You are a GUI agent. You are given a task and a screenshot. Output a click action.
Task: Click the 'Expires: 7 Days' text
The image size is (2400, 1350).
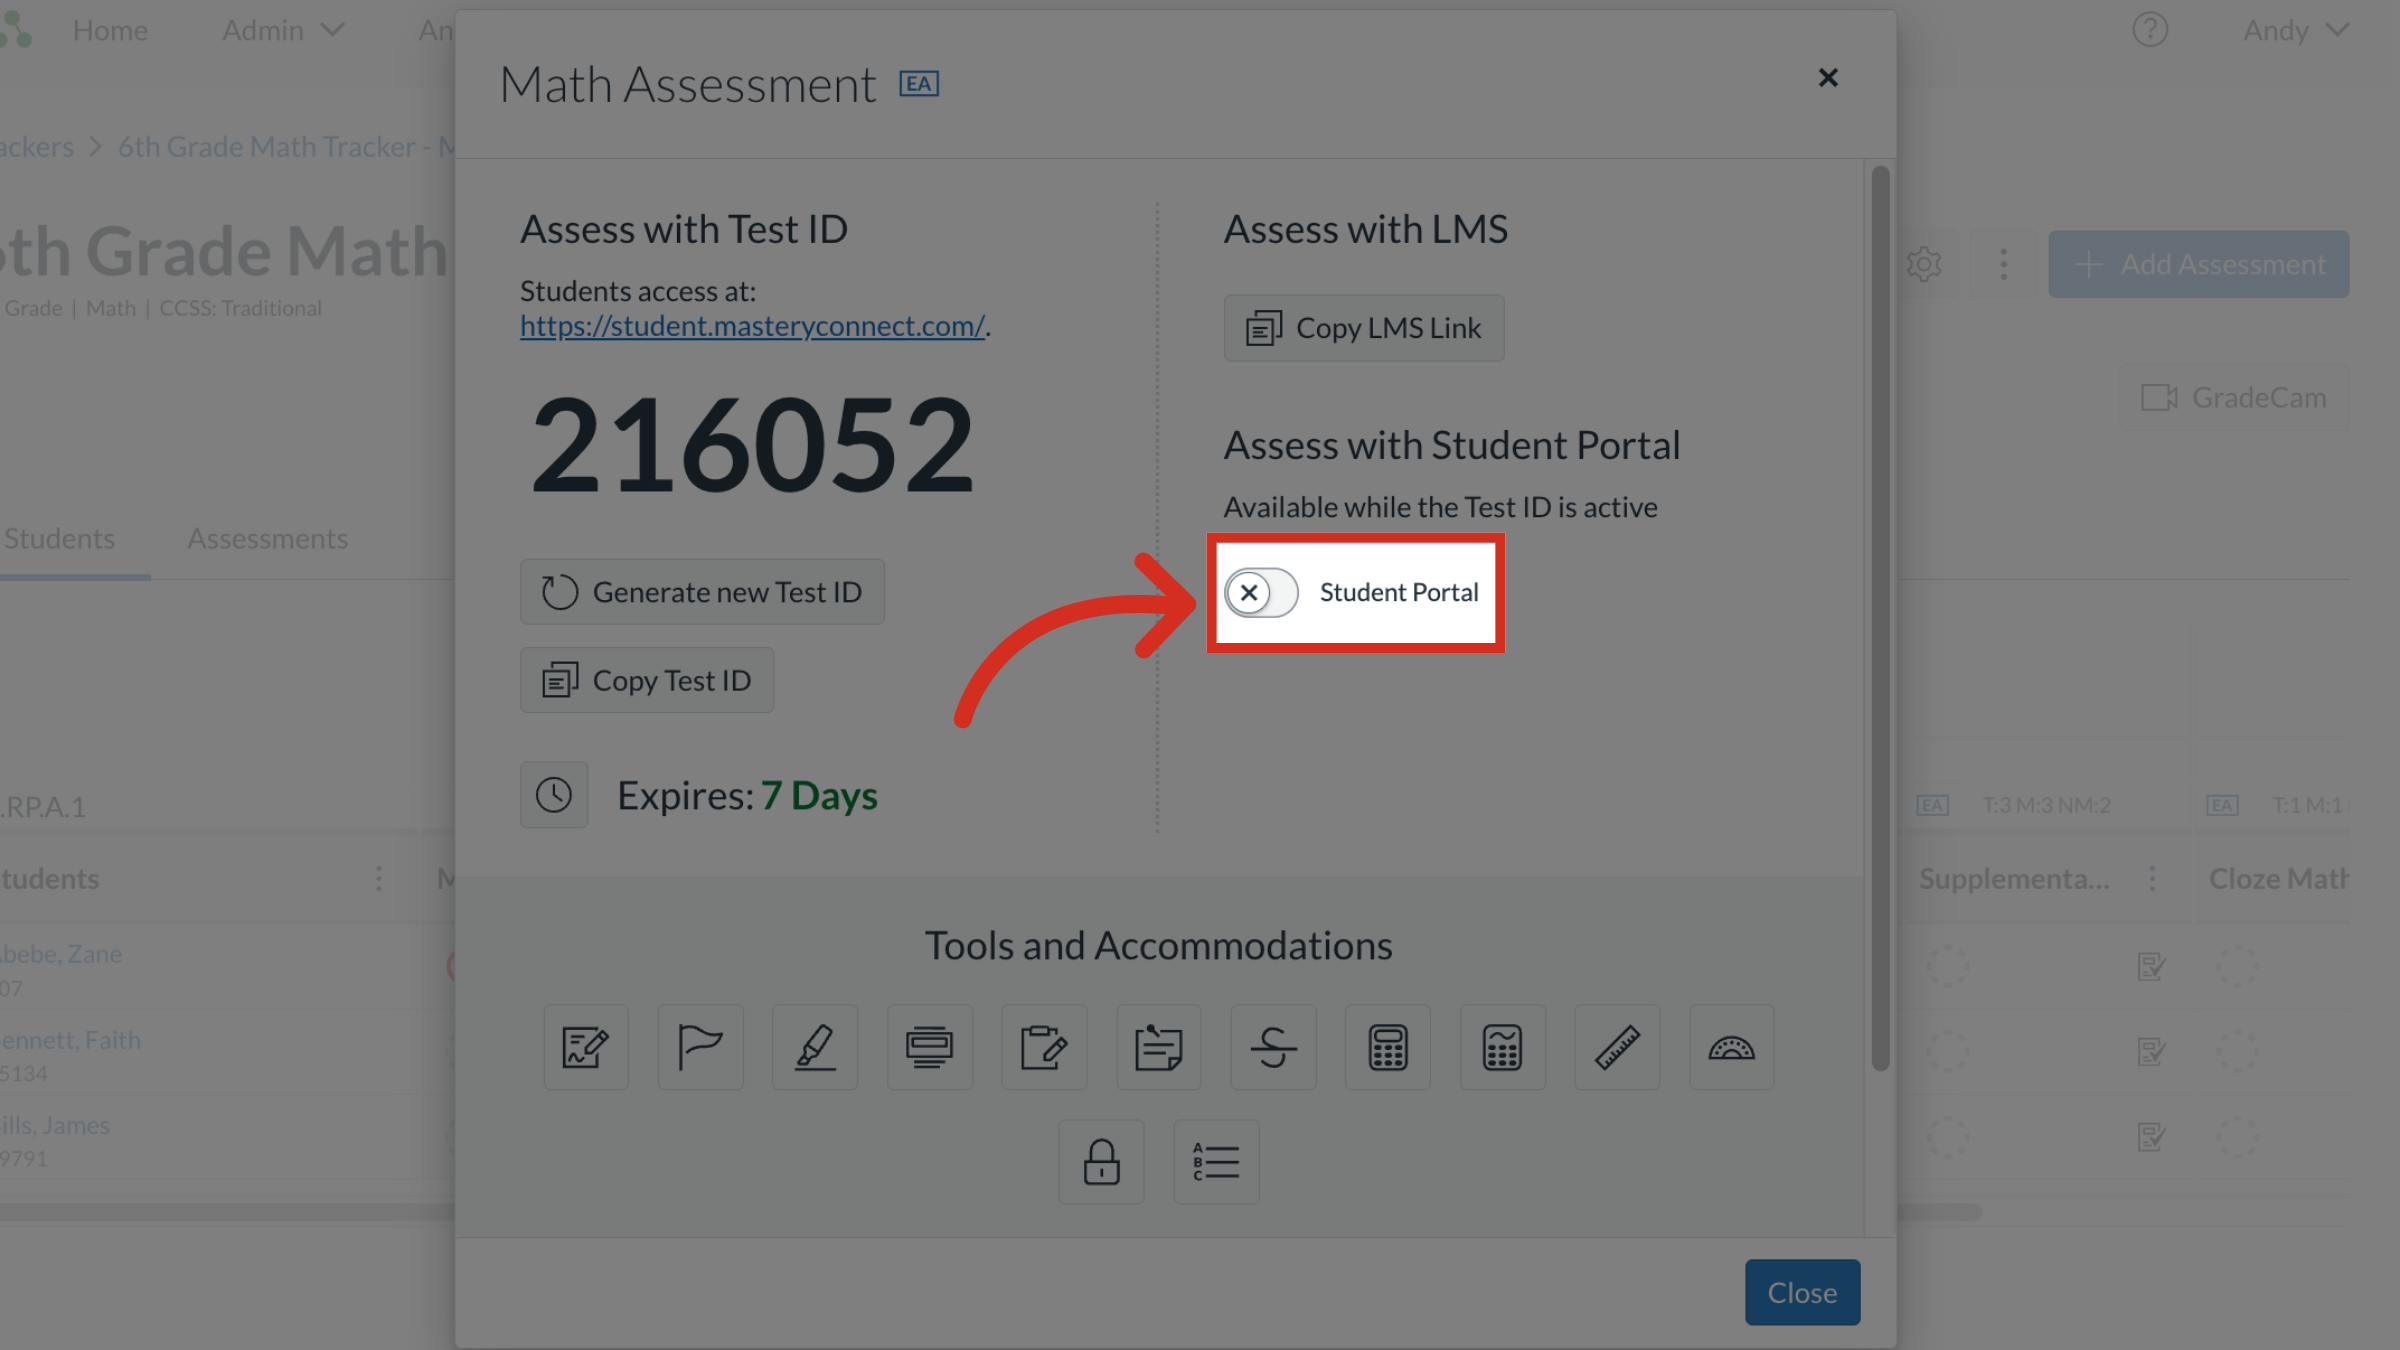[747, 796]
